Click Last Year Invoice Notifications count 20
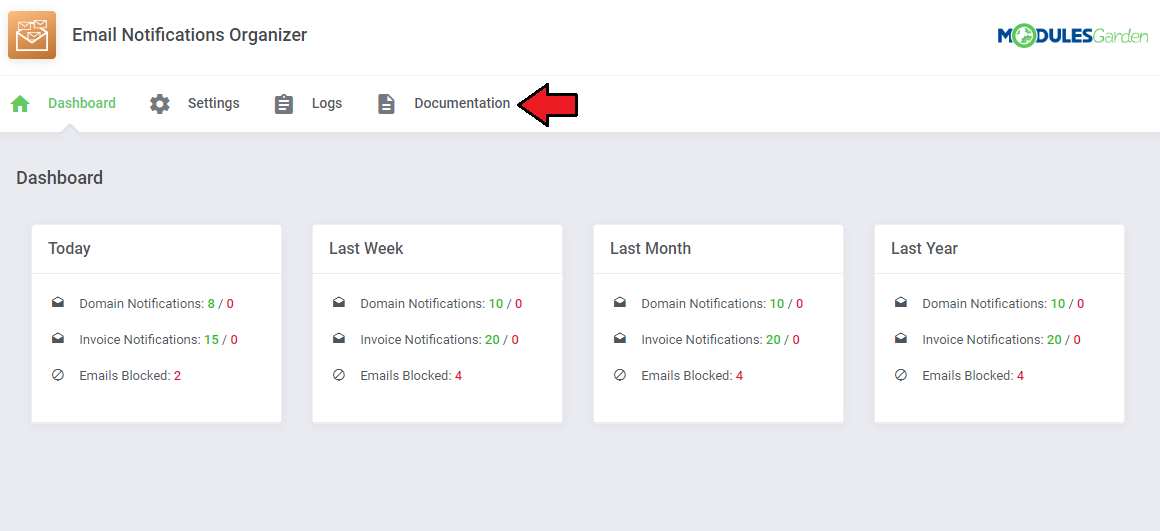The width and height of the screenshot is (1160, 531). click(x=1054, y=339)
